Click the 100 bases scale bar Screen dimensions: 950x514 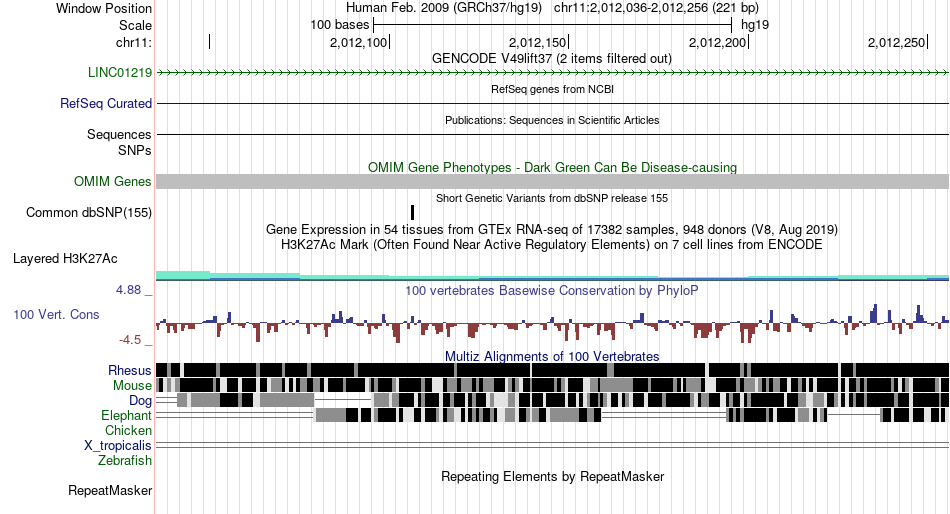click(x=553, y=25)
